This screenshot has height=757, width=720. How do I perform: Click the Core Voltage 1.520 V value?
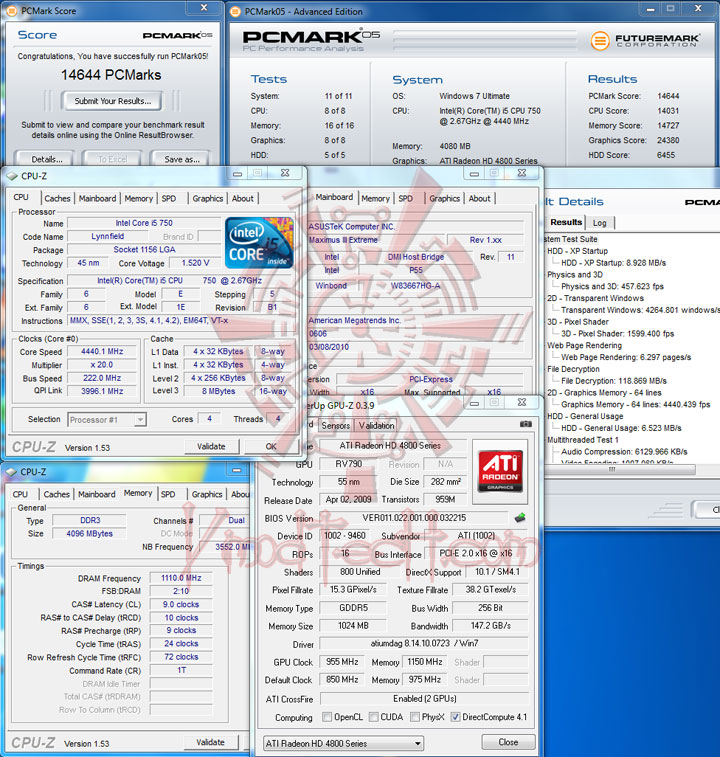195,263
